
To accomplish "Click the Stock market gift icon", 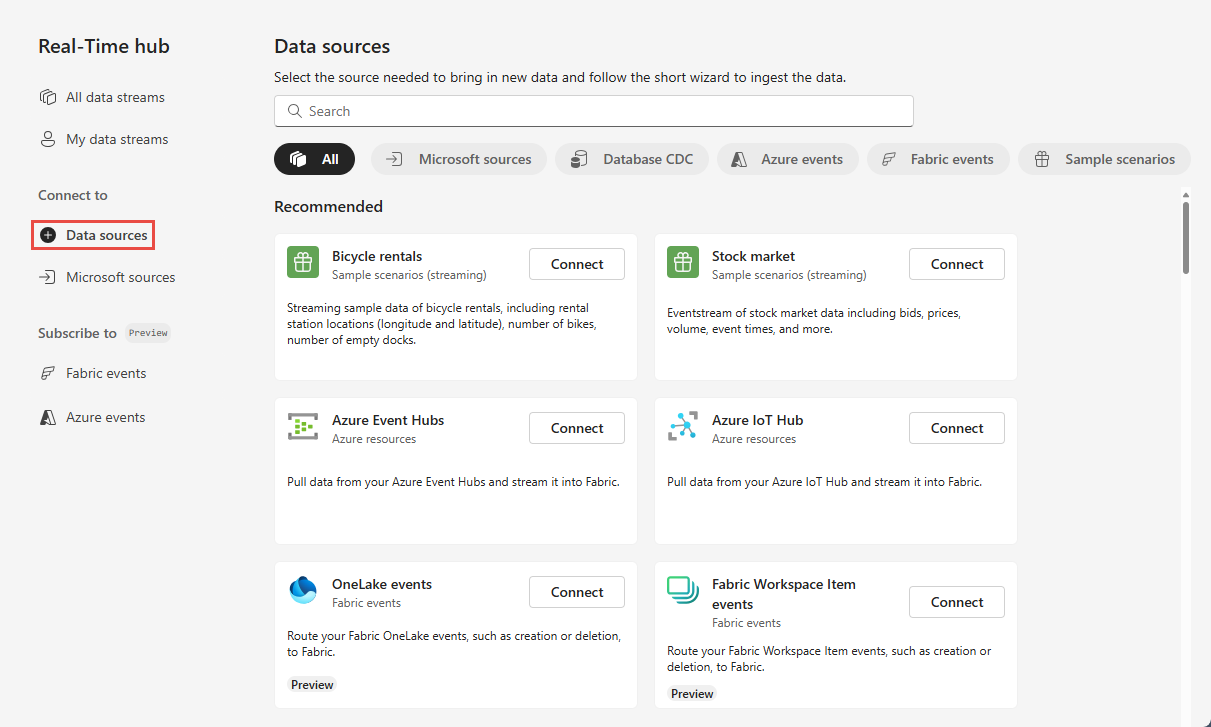I will pos(683,262).
